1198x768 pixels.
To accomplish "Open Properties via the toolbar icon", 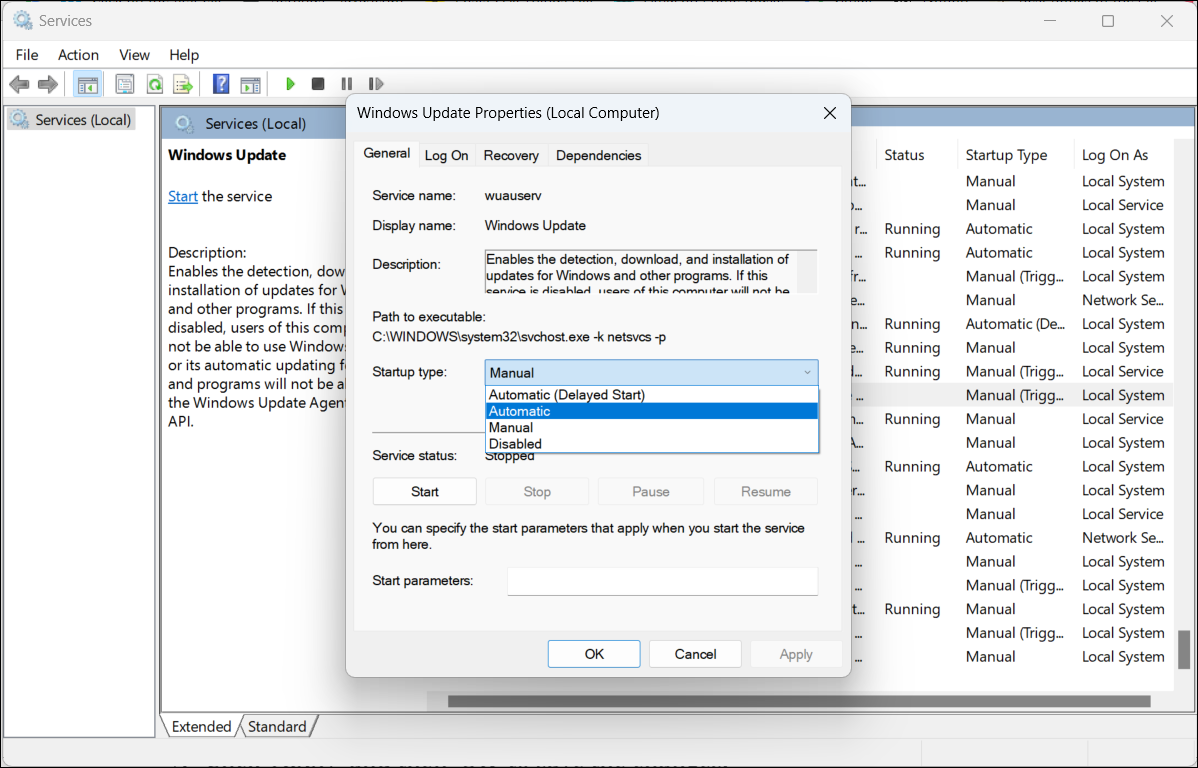I will click(125, 84).
